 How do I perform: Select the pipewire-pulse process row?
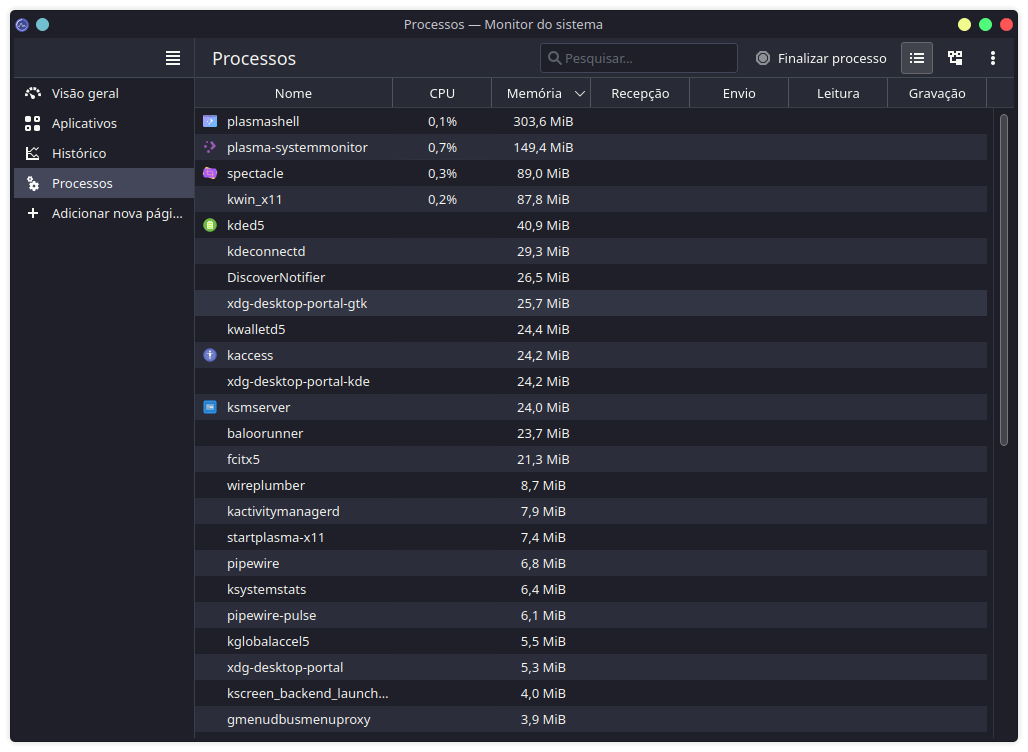[591, 616]
